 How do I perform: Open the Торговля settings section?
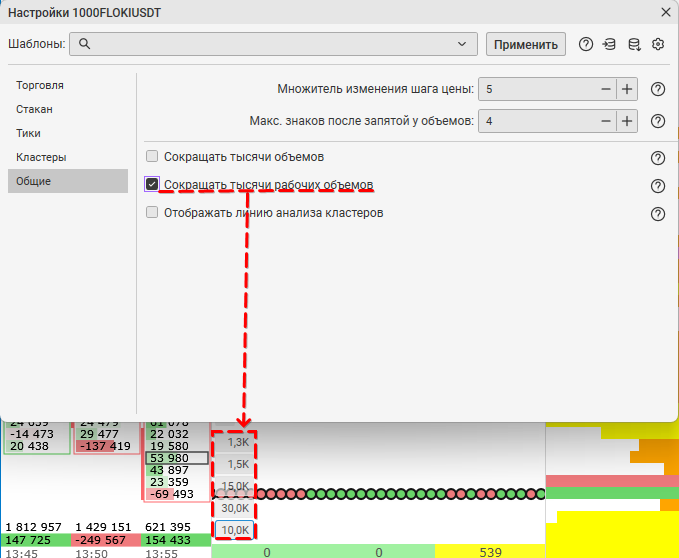pos(40,85)
